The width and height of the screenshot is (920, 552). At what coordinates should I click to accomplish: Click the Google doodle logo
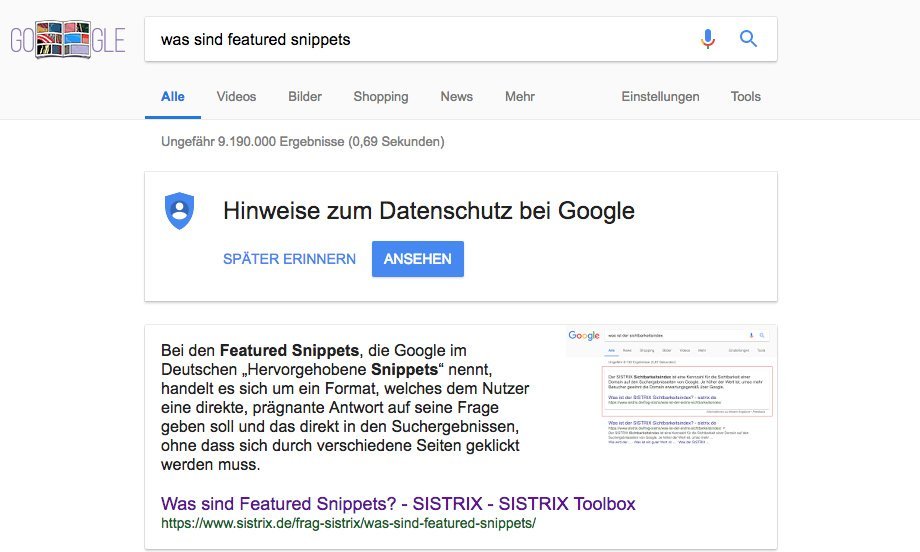point(67,39)
